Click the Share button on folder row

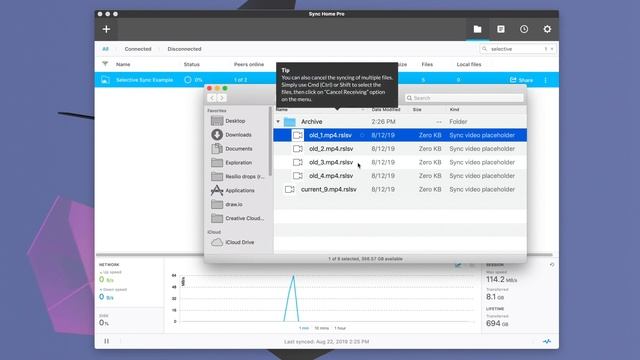click(522, 80)
